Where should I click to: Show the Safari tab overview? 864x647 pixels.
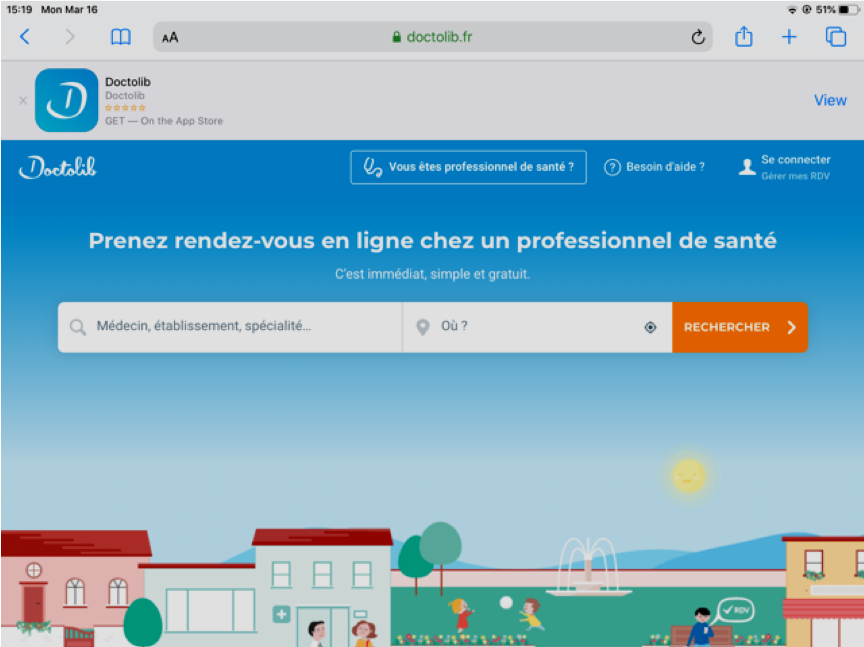[835, 37]
